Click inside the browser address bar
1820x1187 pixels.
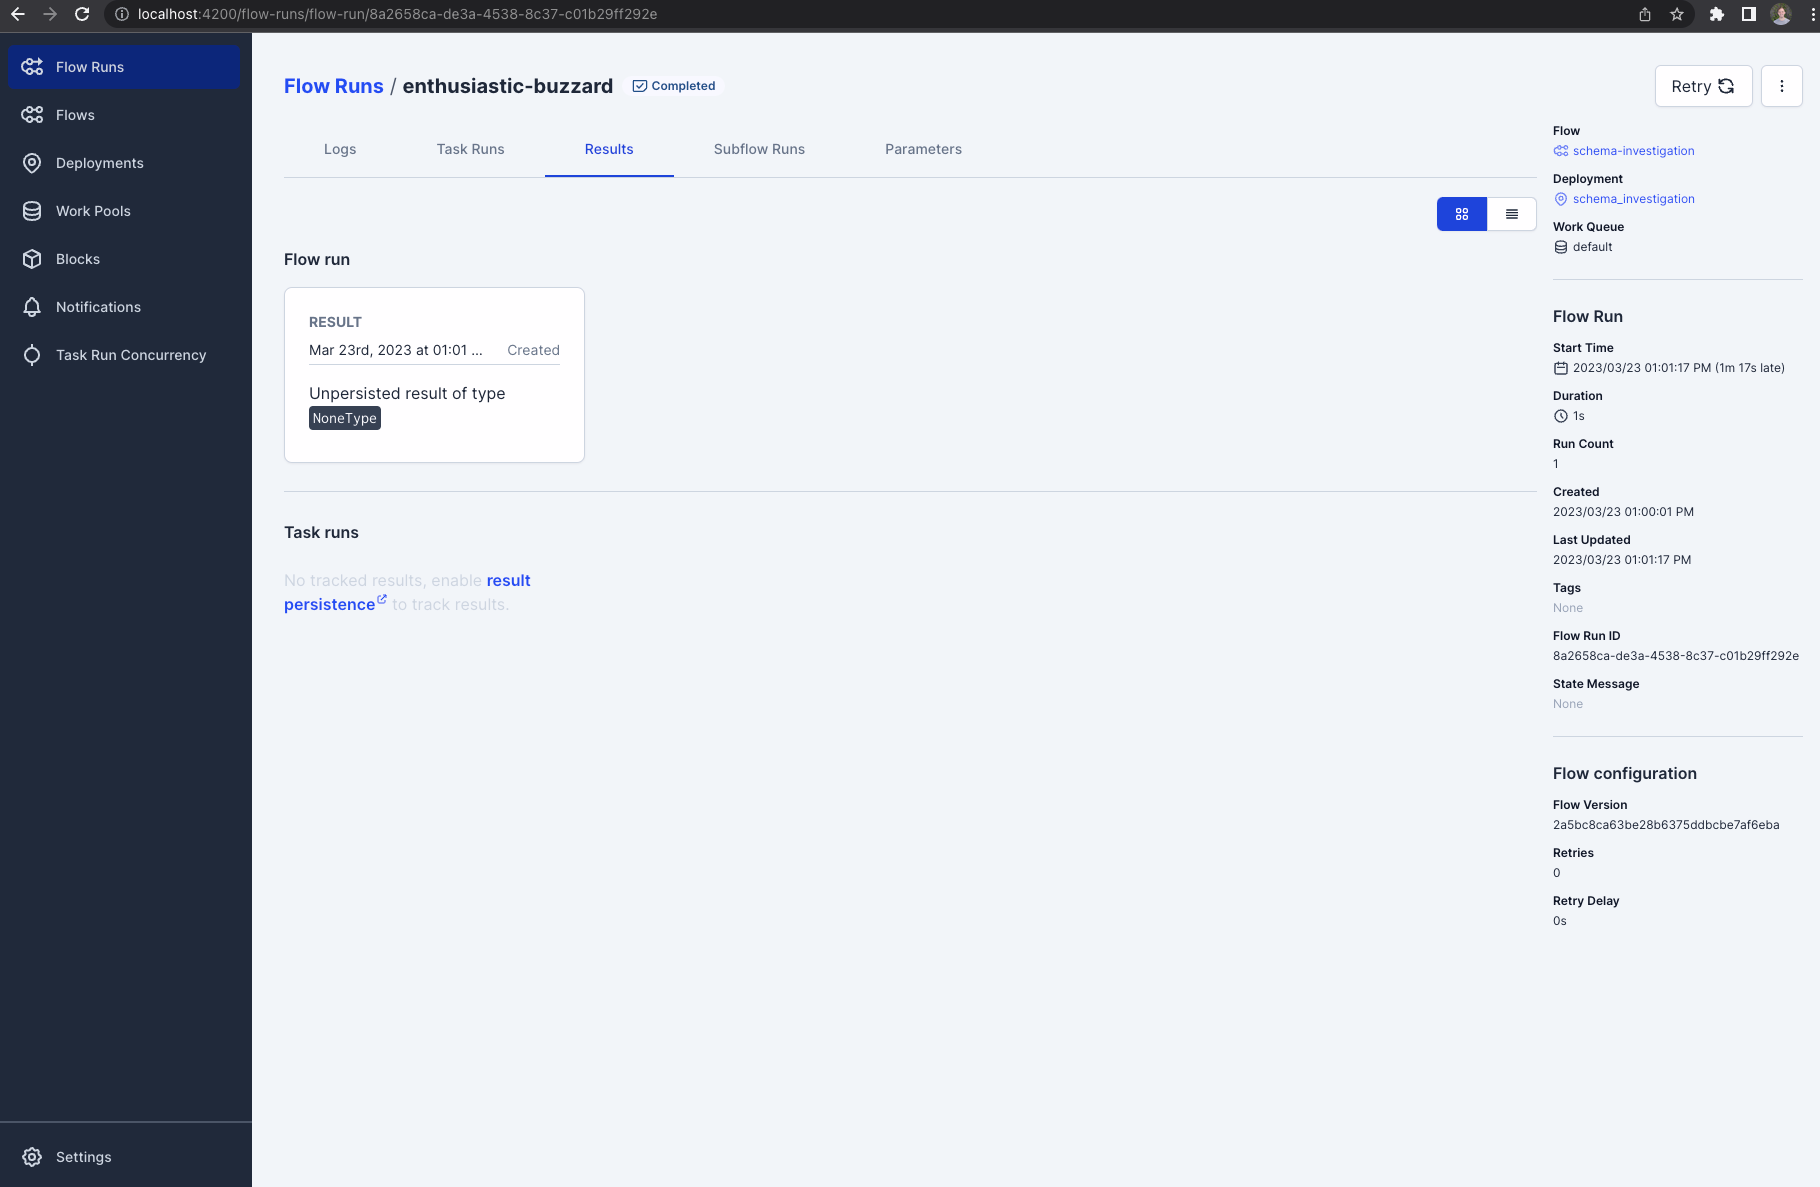[400, 15]
